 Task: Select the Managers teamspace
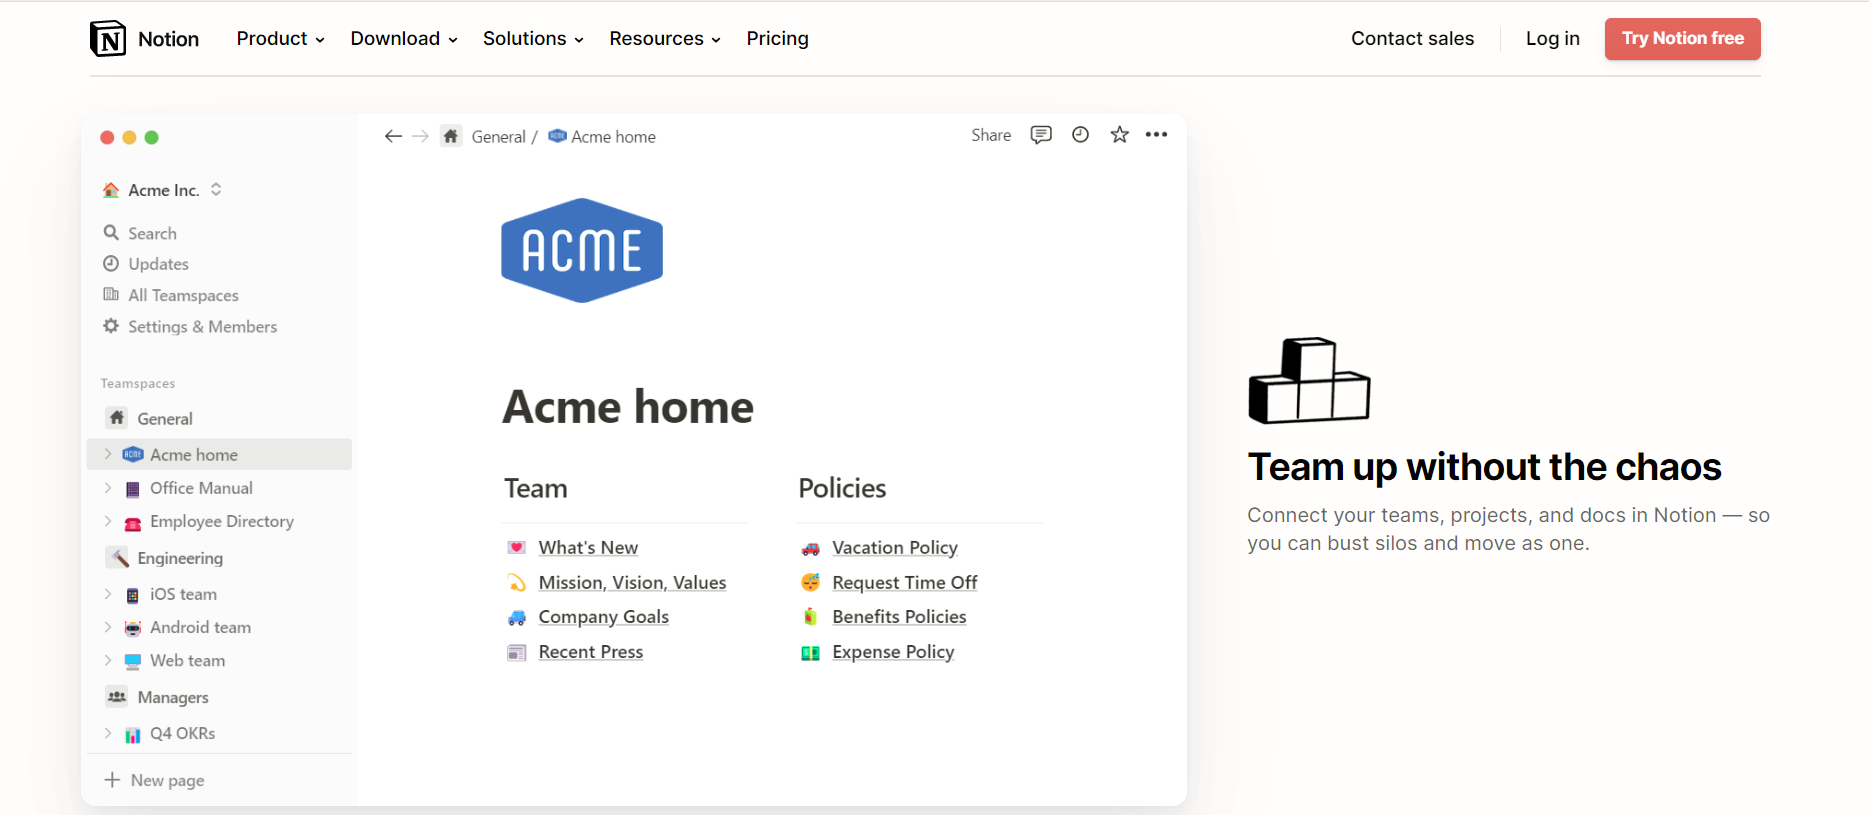click(158, 697)
